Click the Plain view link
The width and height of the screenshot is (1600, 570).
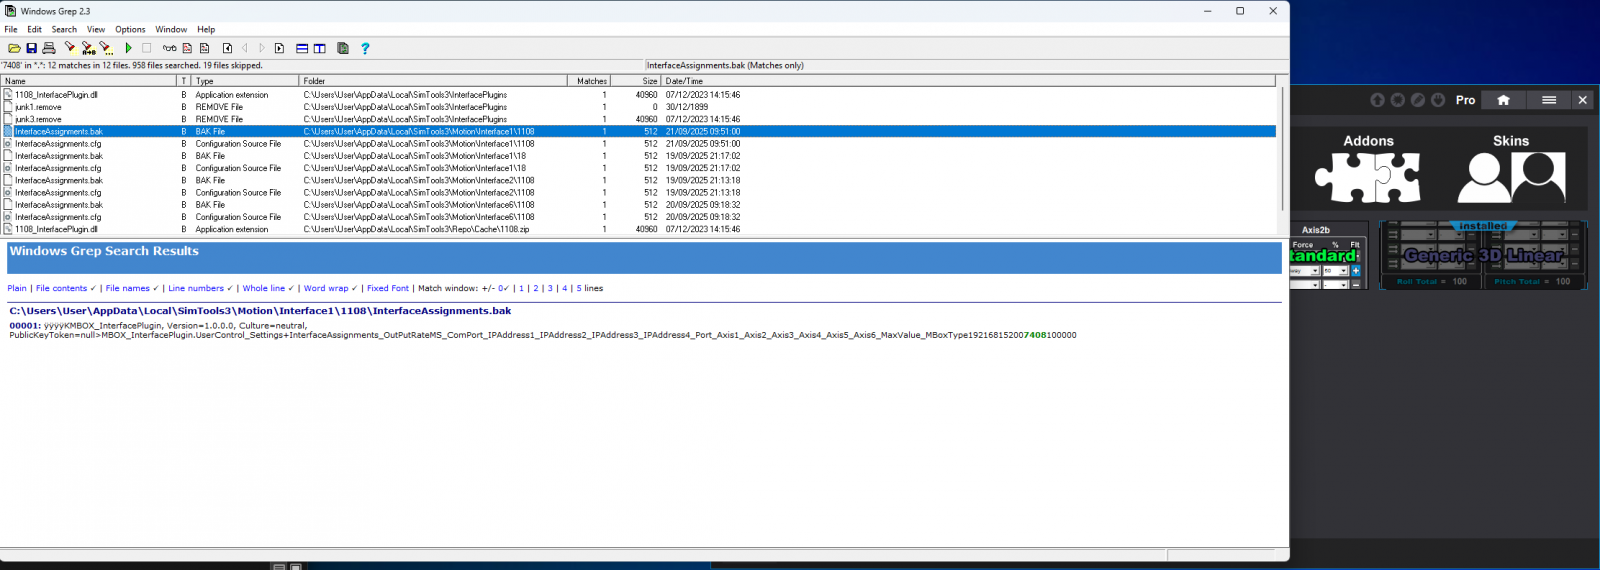[17, 288]
